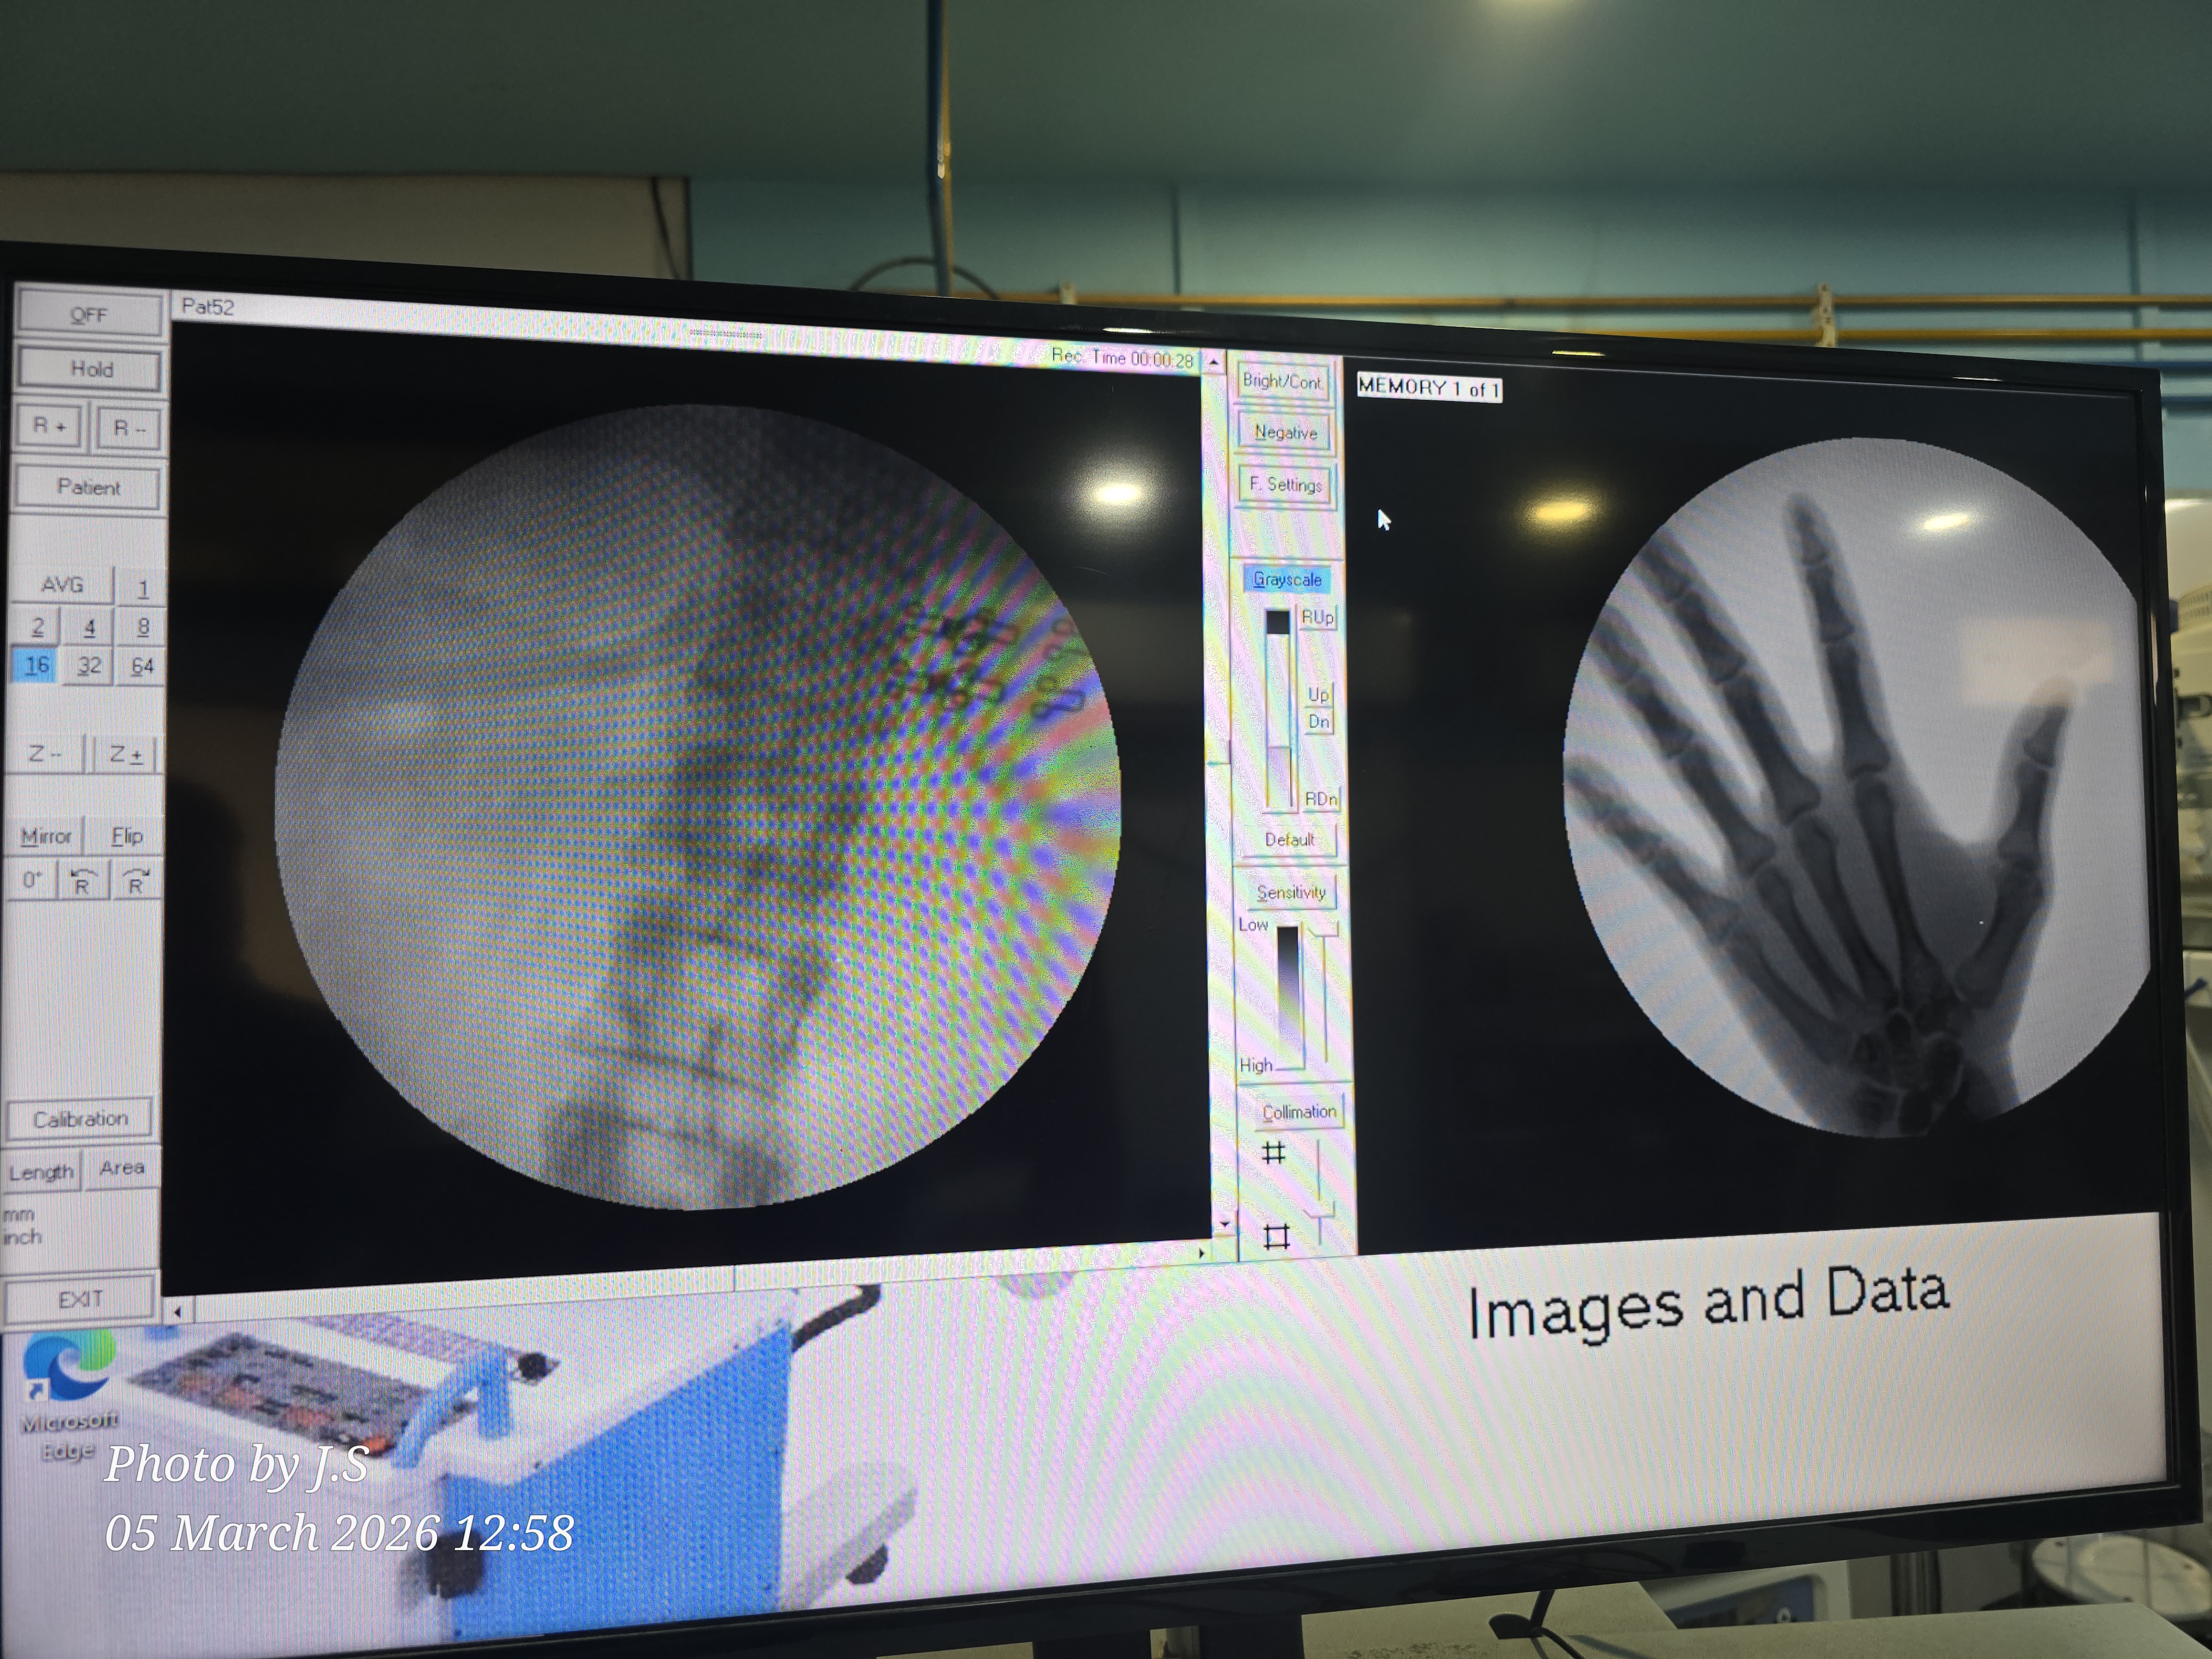Rotate the image clockwise with the right R icon
2212x1659 pixels.
(x=135, y=881)
